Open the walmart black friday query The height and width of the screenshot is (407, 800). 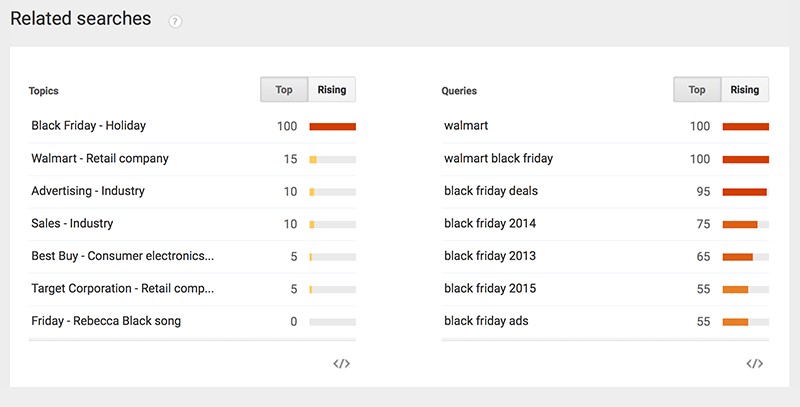click(498, 158)
